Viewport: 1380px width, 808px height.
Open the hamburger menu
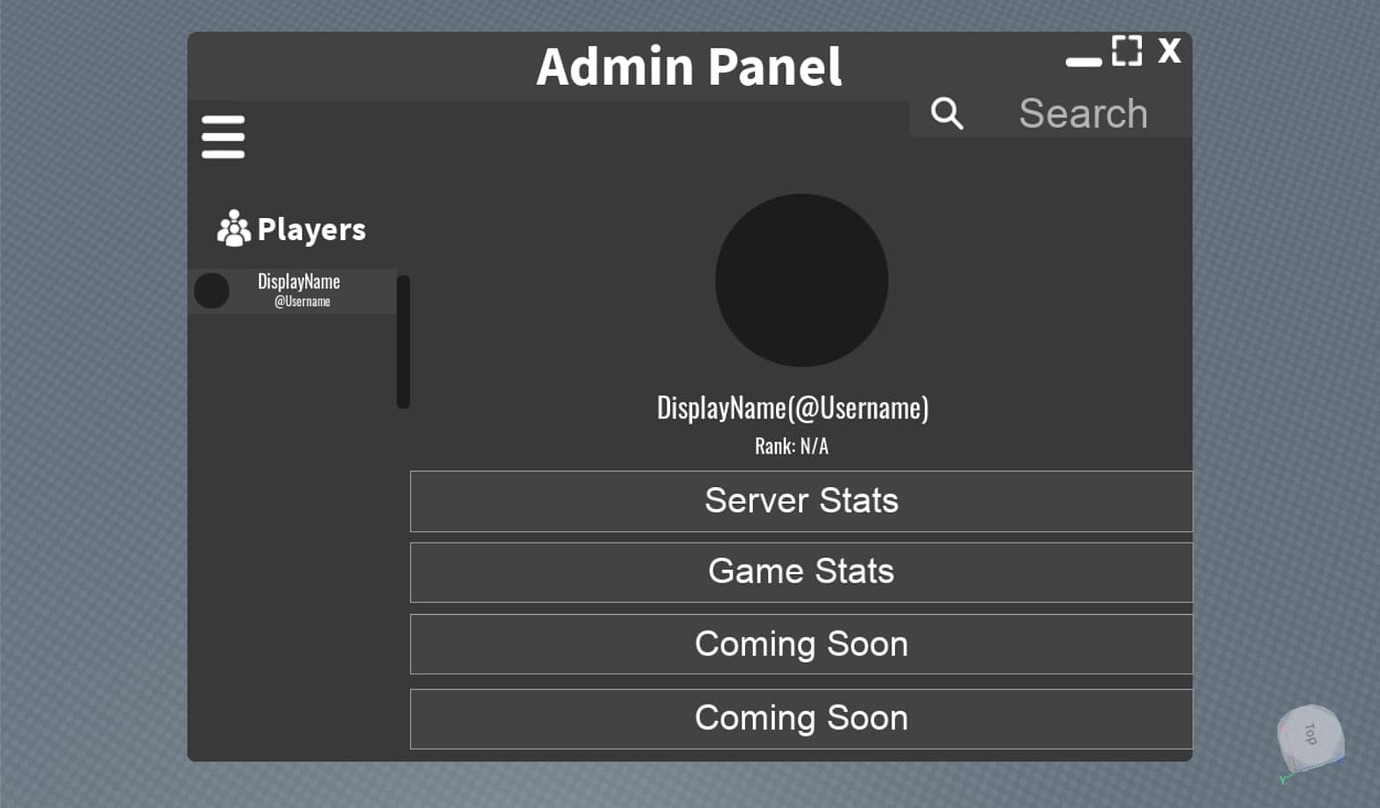coord(222,136)
